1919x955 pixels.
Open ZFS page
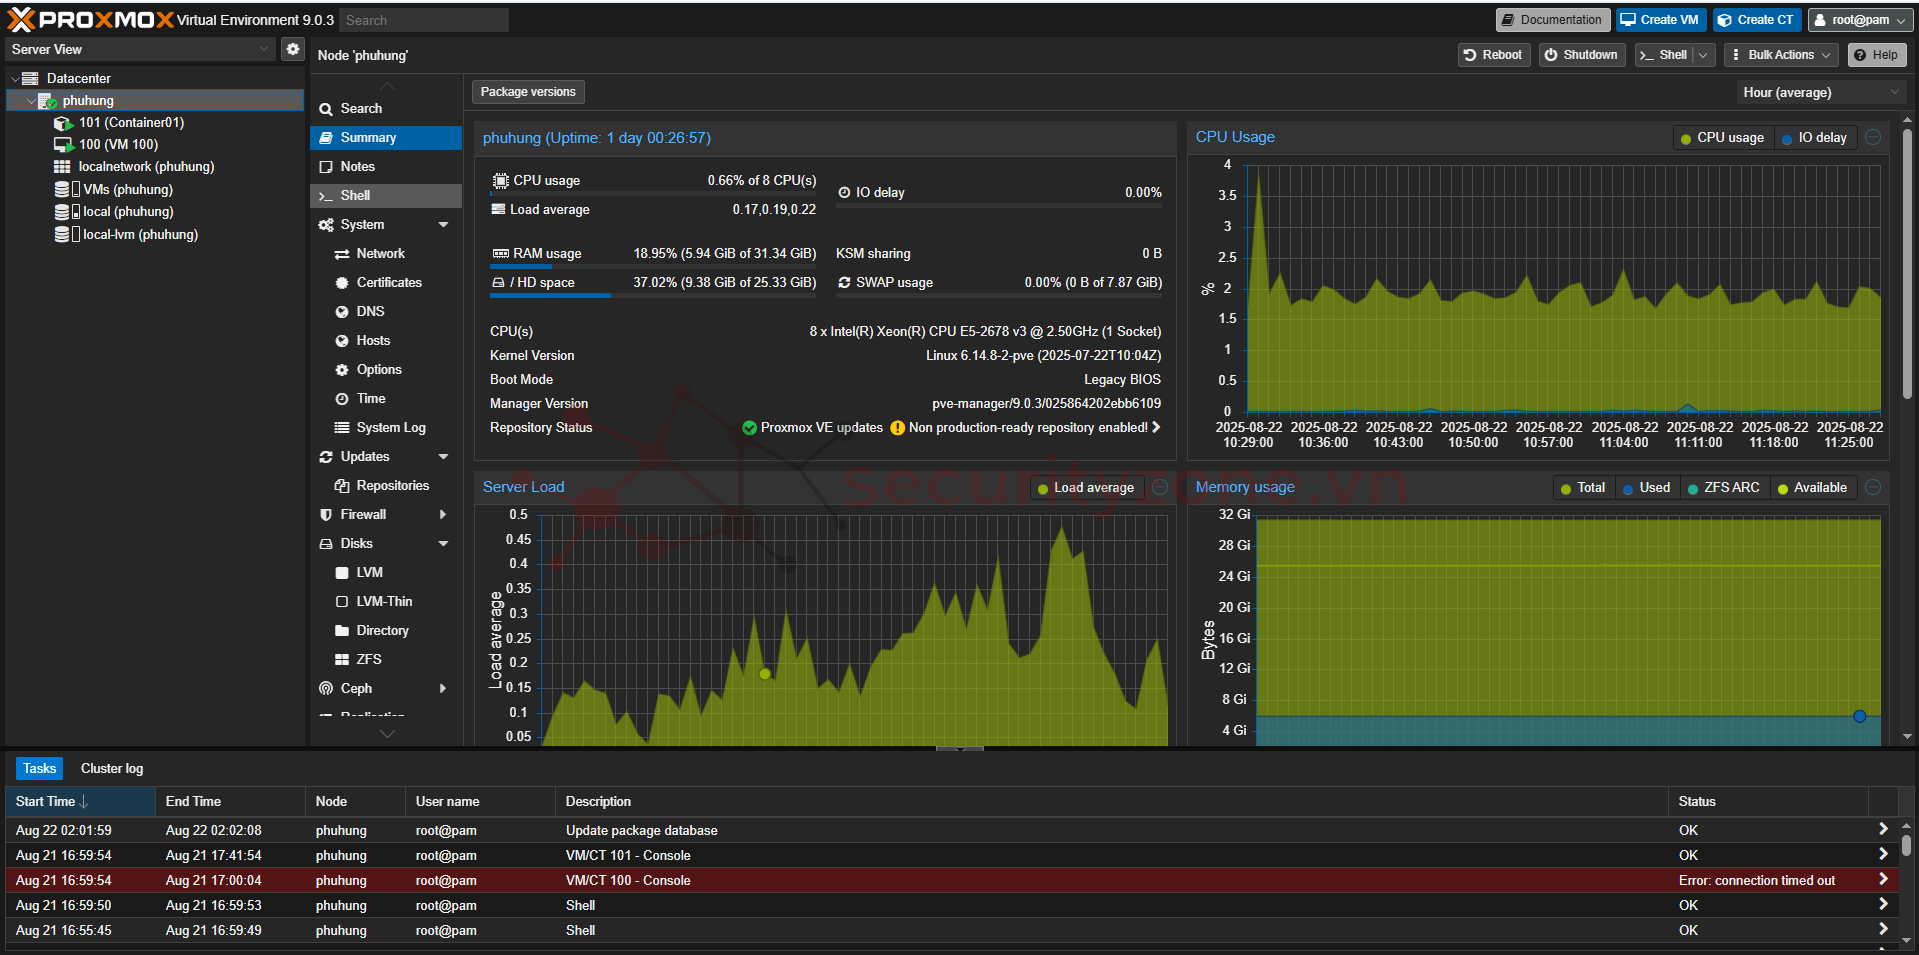(x=386, y=660)
